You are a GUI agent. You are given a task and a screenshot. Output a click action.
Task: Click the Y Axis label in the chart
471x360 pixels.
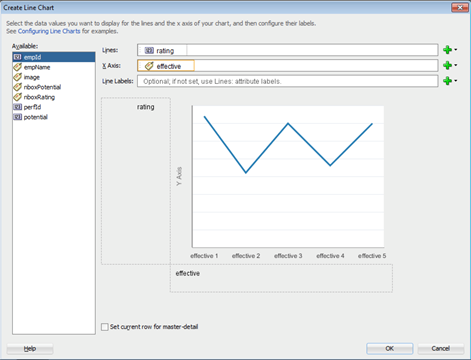(179, 176)
